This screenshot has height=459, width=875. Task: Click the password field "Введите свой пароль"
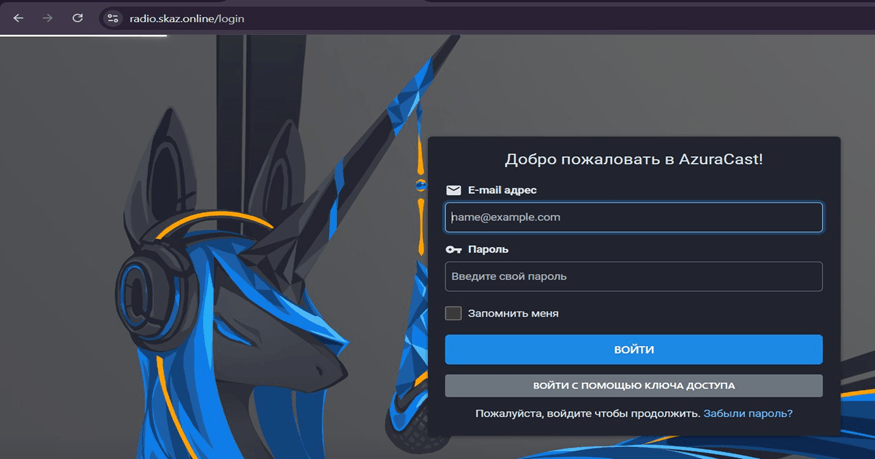coord(633,276)
